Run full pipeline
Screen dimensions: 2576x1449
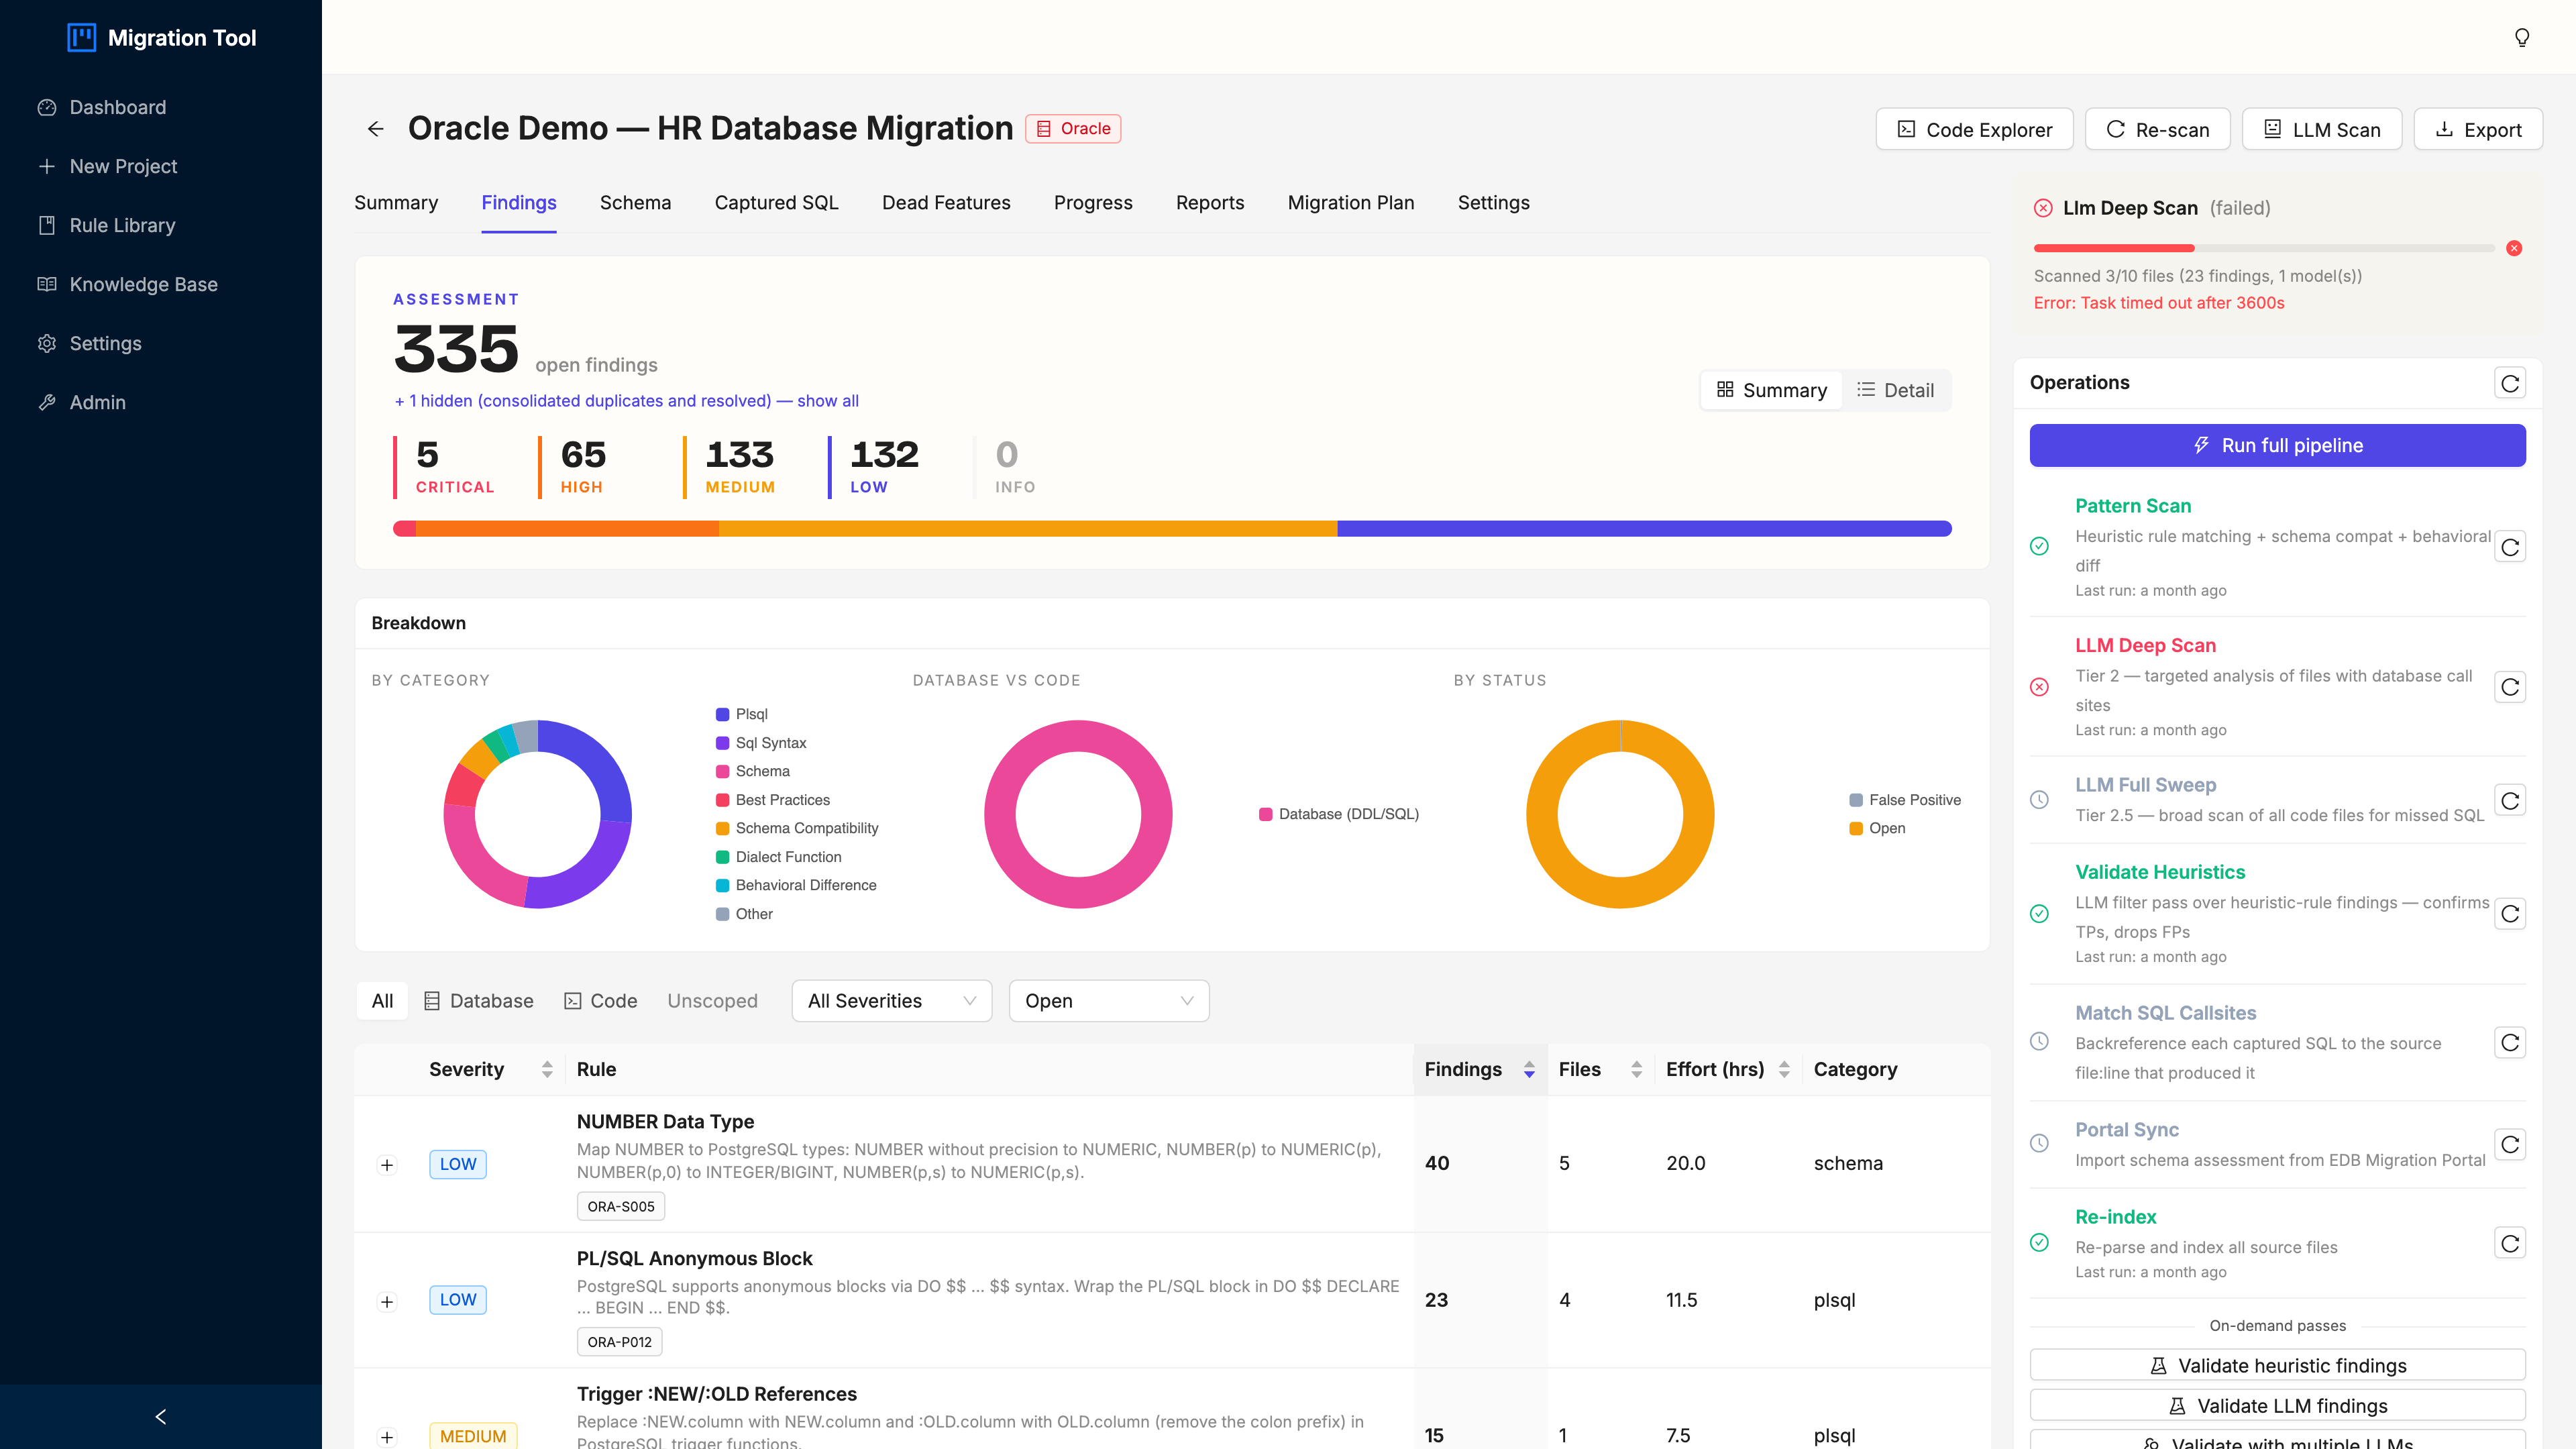[x=2277, y=445]
